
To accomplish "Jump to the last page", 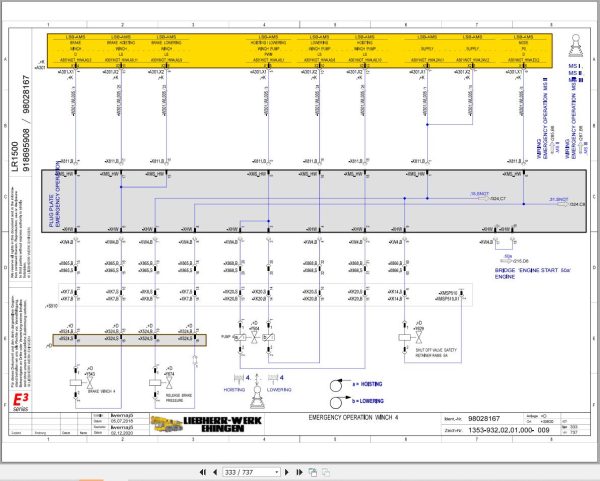I will pyautogui.click(x=299, y=472).
